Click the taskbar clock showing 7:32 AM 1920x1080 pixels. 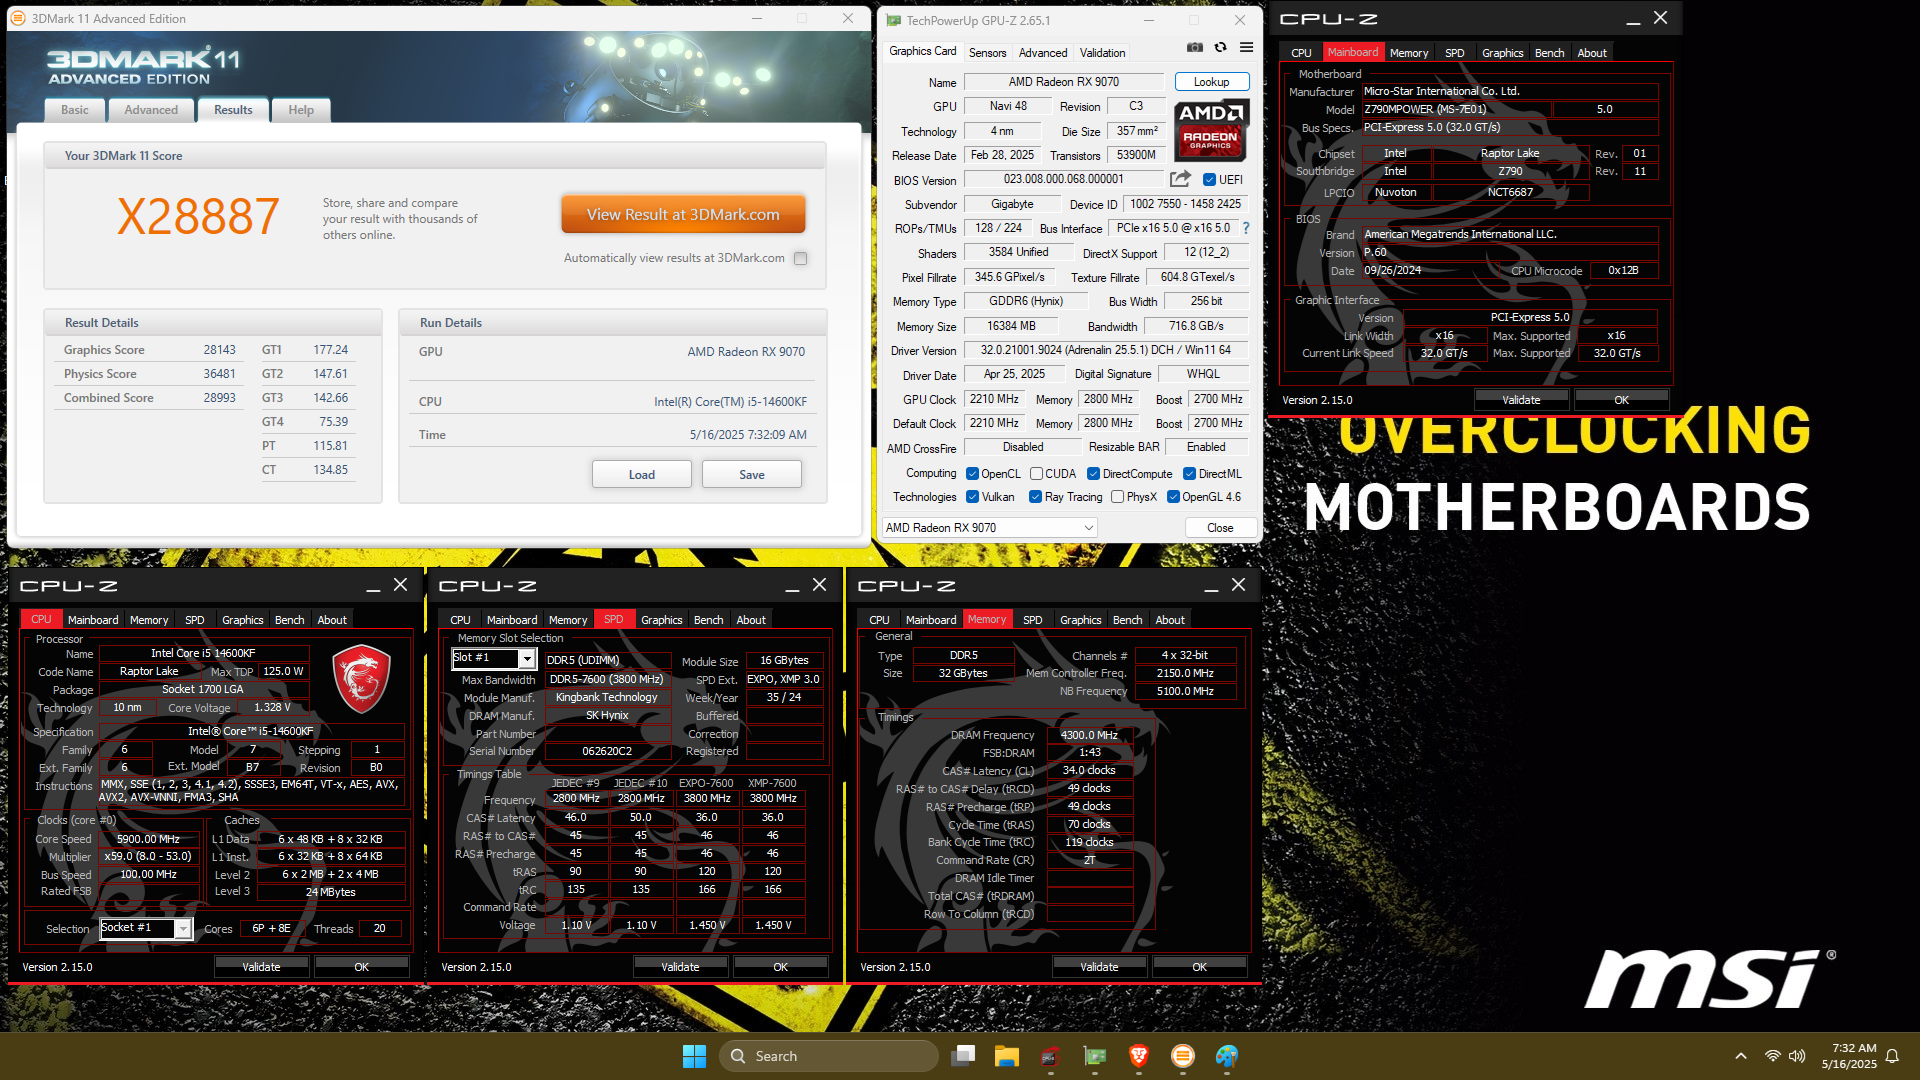(1849, 1056)
